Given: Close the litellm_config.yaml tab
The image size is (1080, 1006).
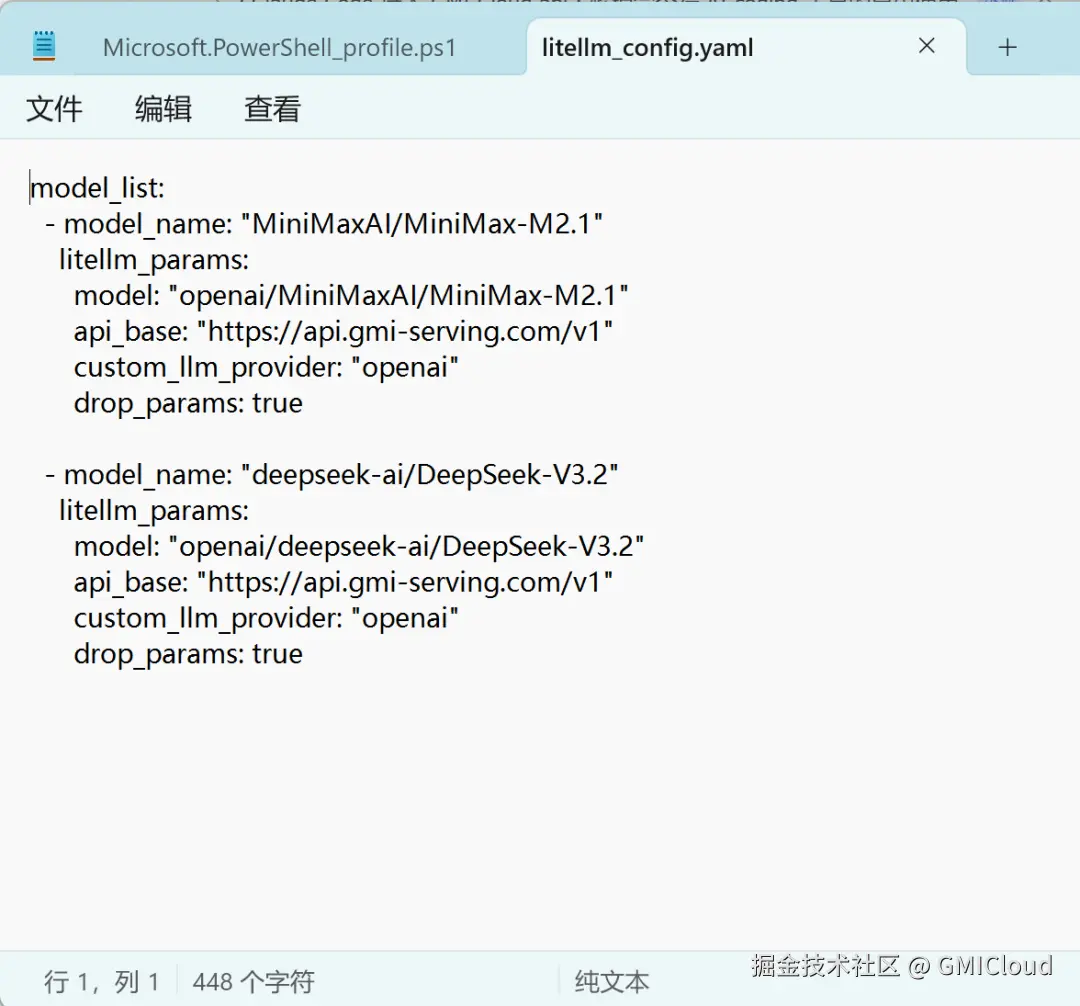Looking at the screenshot, I should [926, 46].
